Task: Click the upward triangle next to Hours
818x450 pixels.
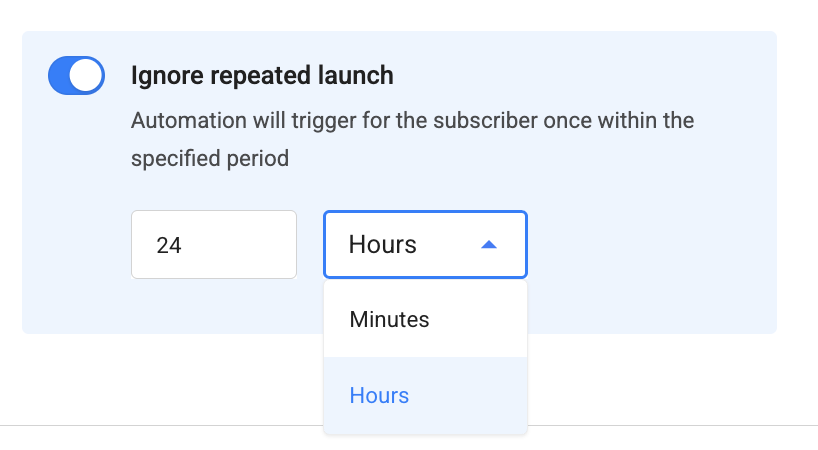Action: coord(489,245)
